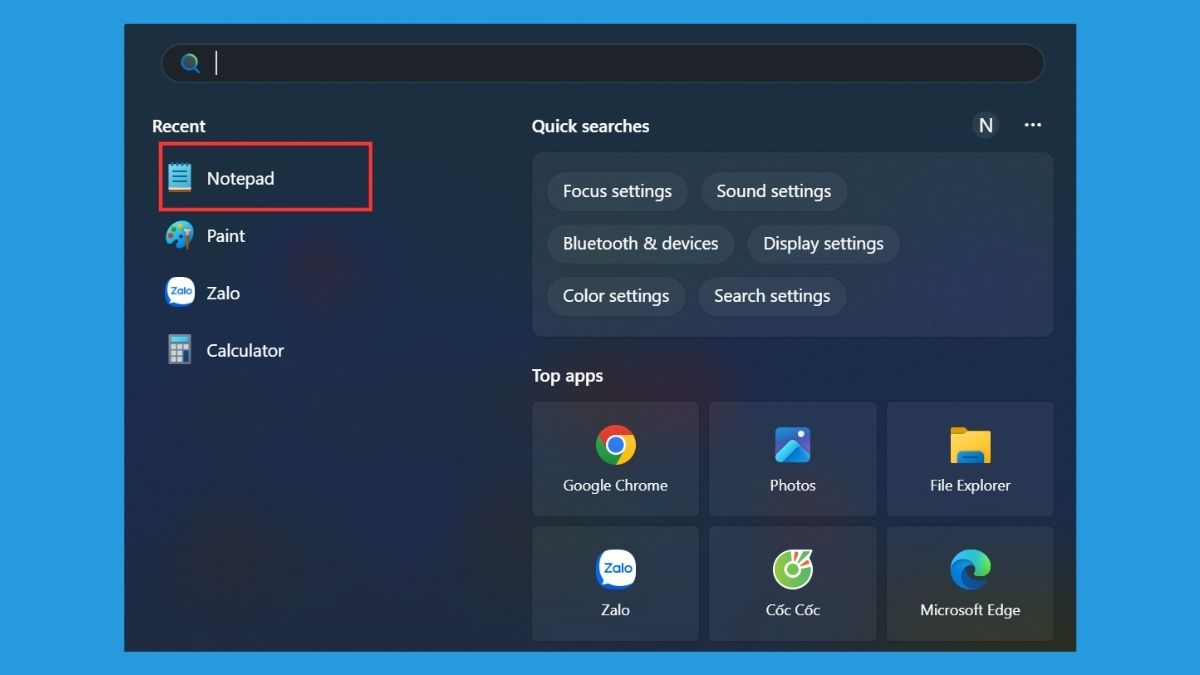Image resolution: width=1200 pixels, height=675 pixels.
Task: Launch Zalo from the Top apps grid
Action: click(x=615, y=584)
